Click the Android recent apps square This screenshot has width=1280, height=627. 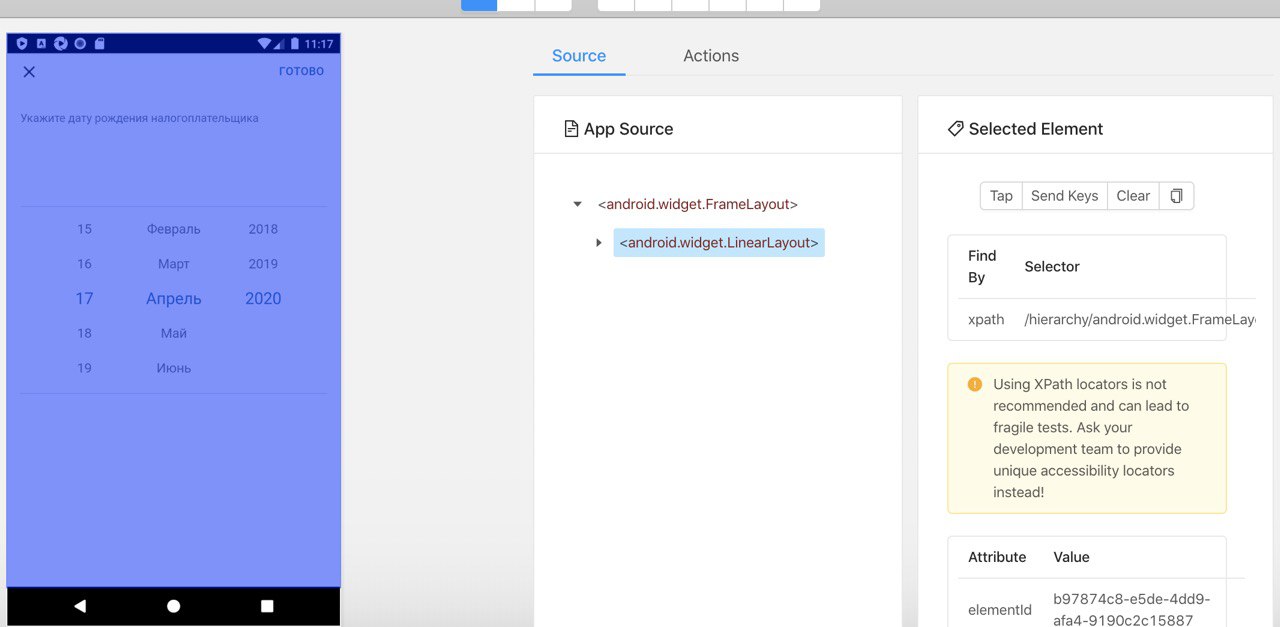(x=267, y=606)
